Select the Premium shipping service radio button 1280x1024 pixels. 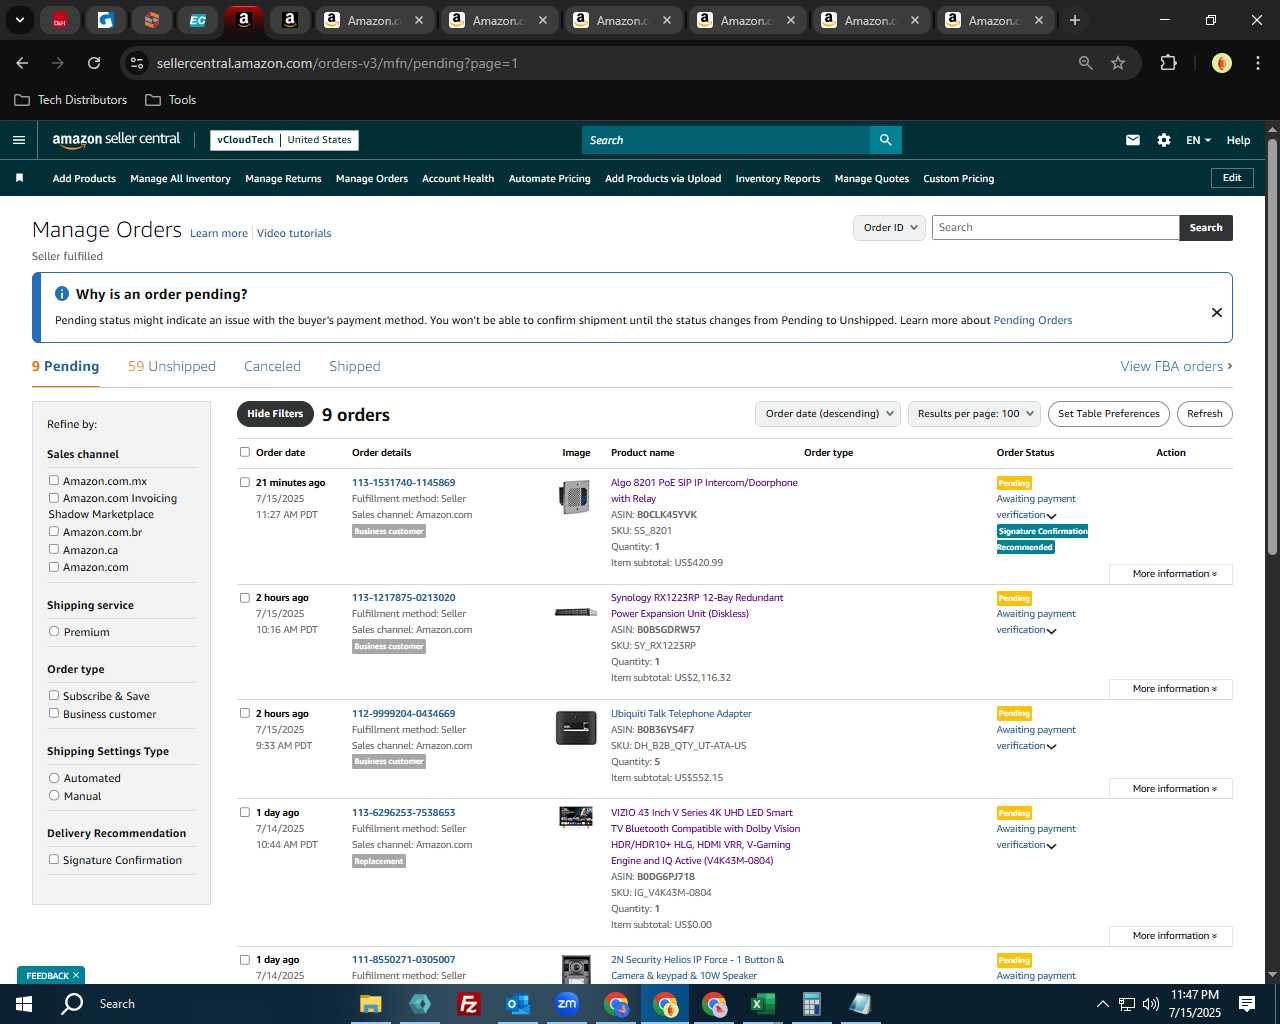pyautogui.click(x=54, y=632)
